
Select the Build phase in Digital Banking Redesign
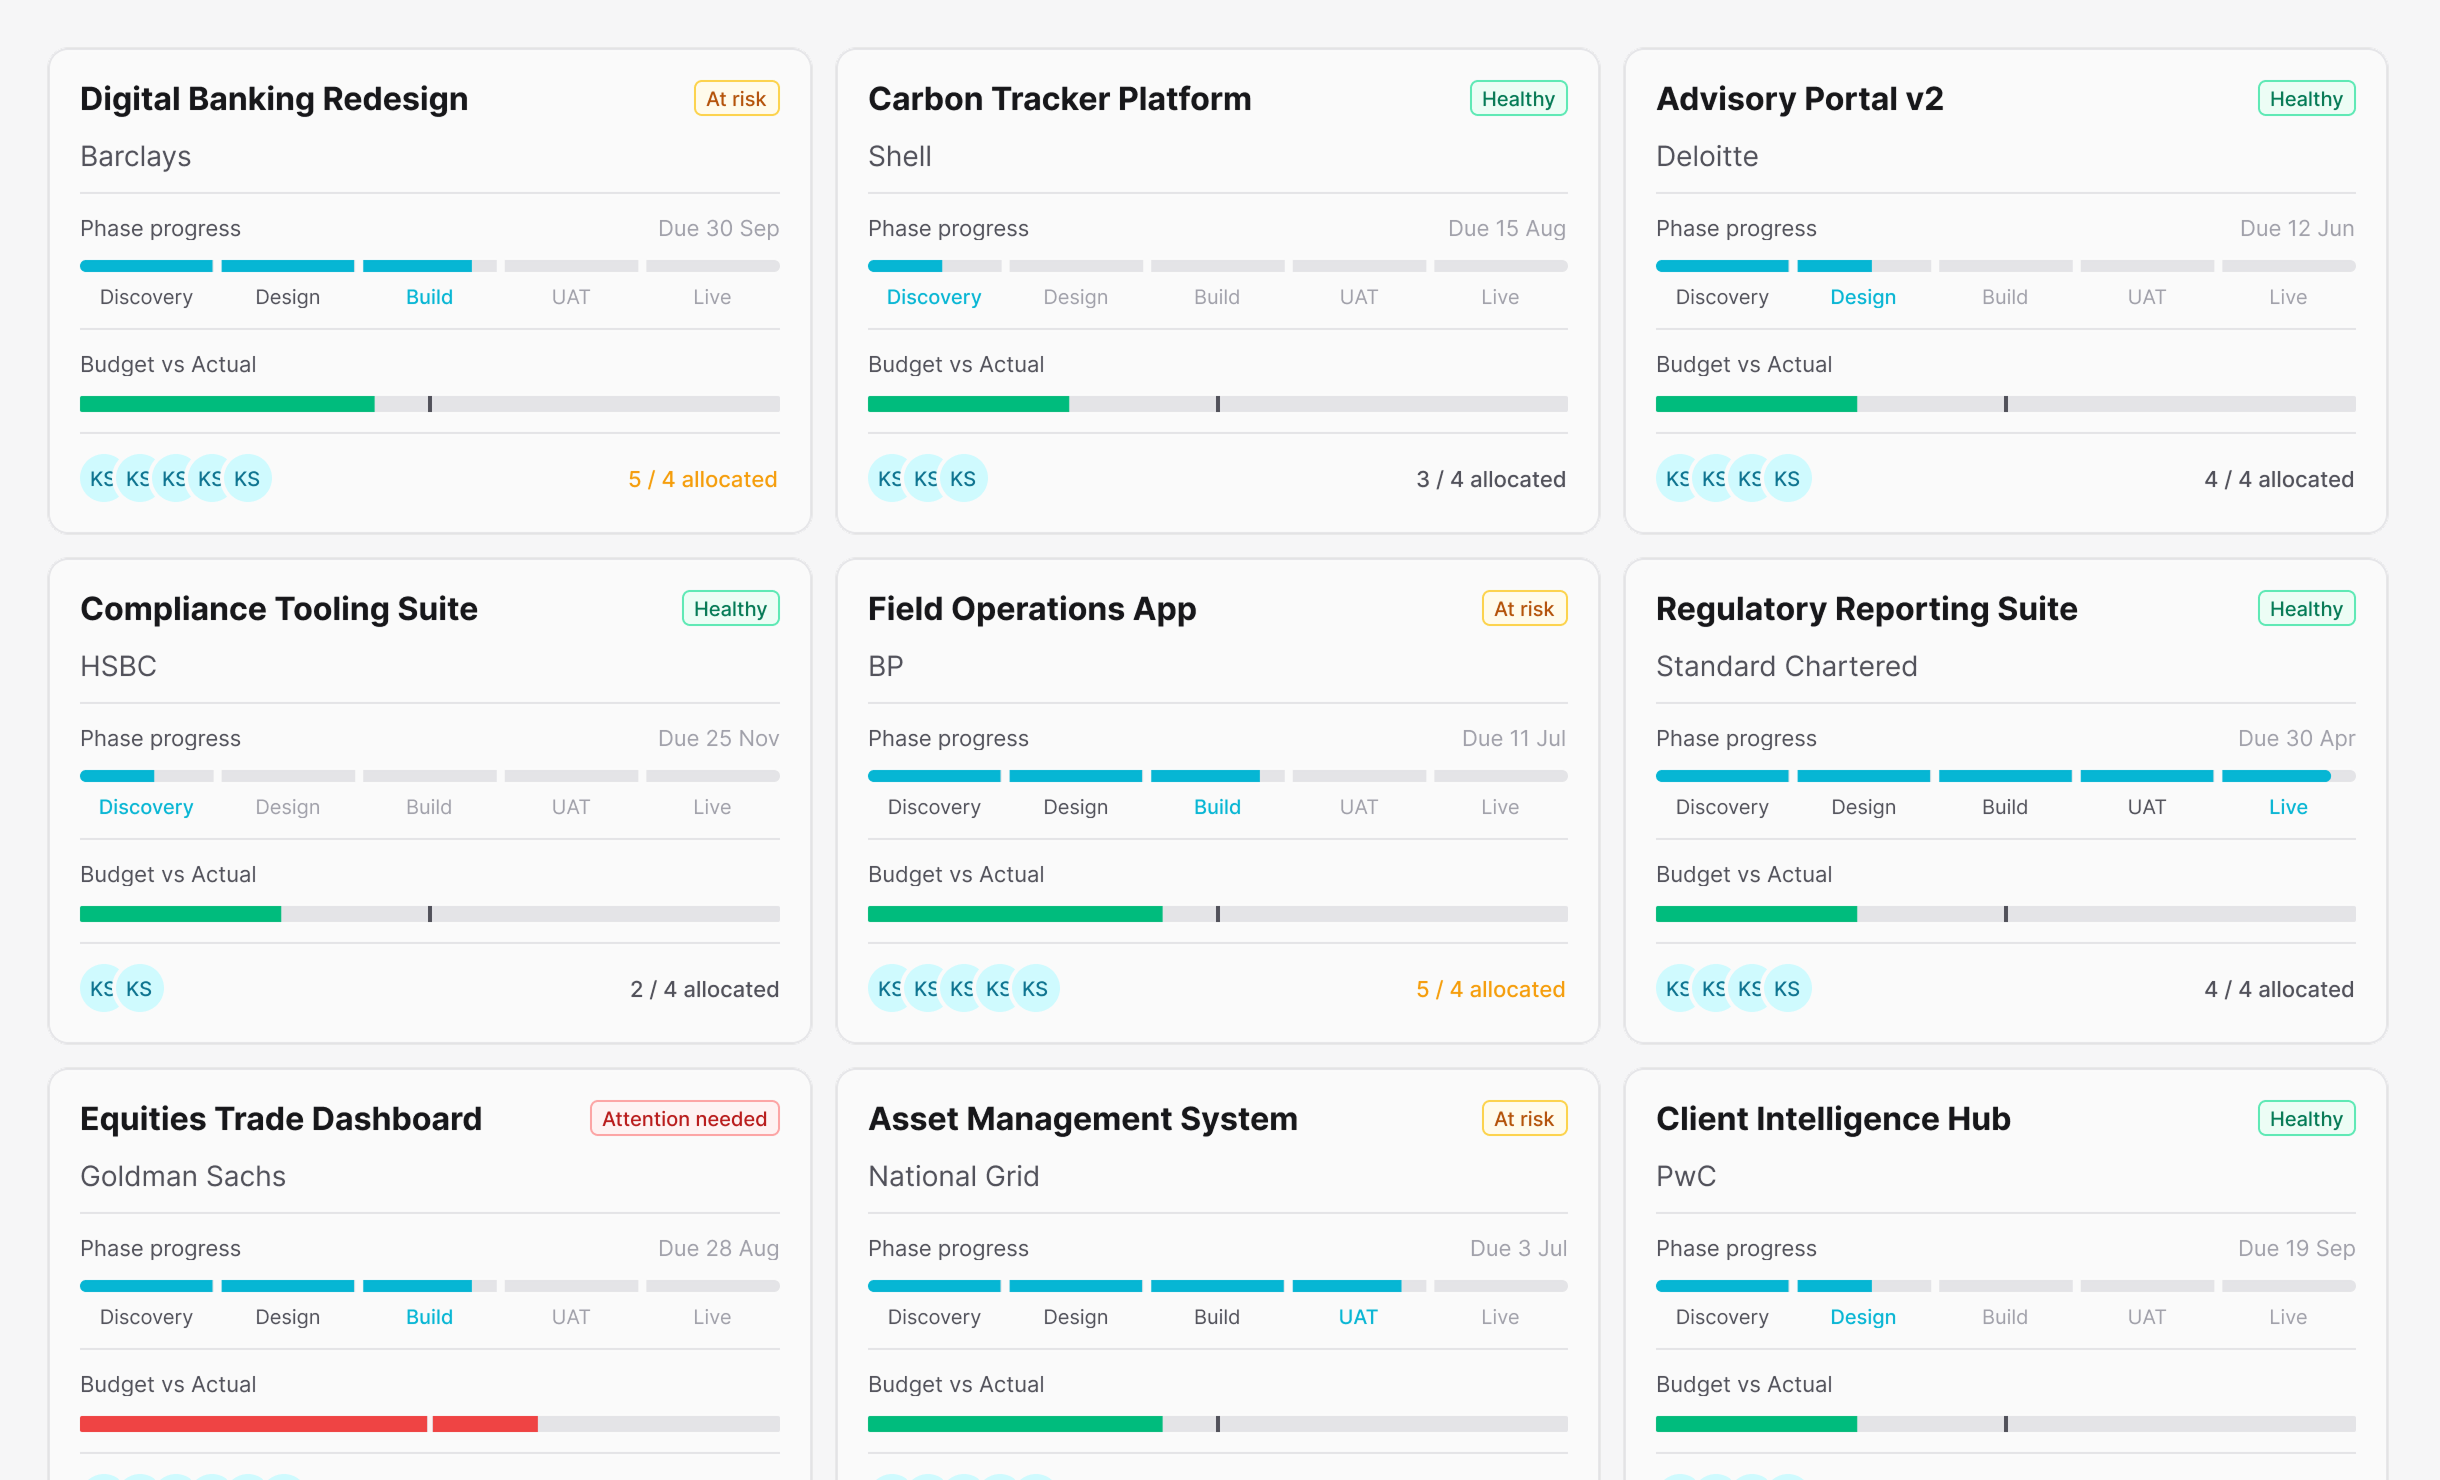pyautogui.click(x=429, y=297)
